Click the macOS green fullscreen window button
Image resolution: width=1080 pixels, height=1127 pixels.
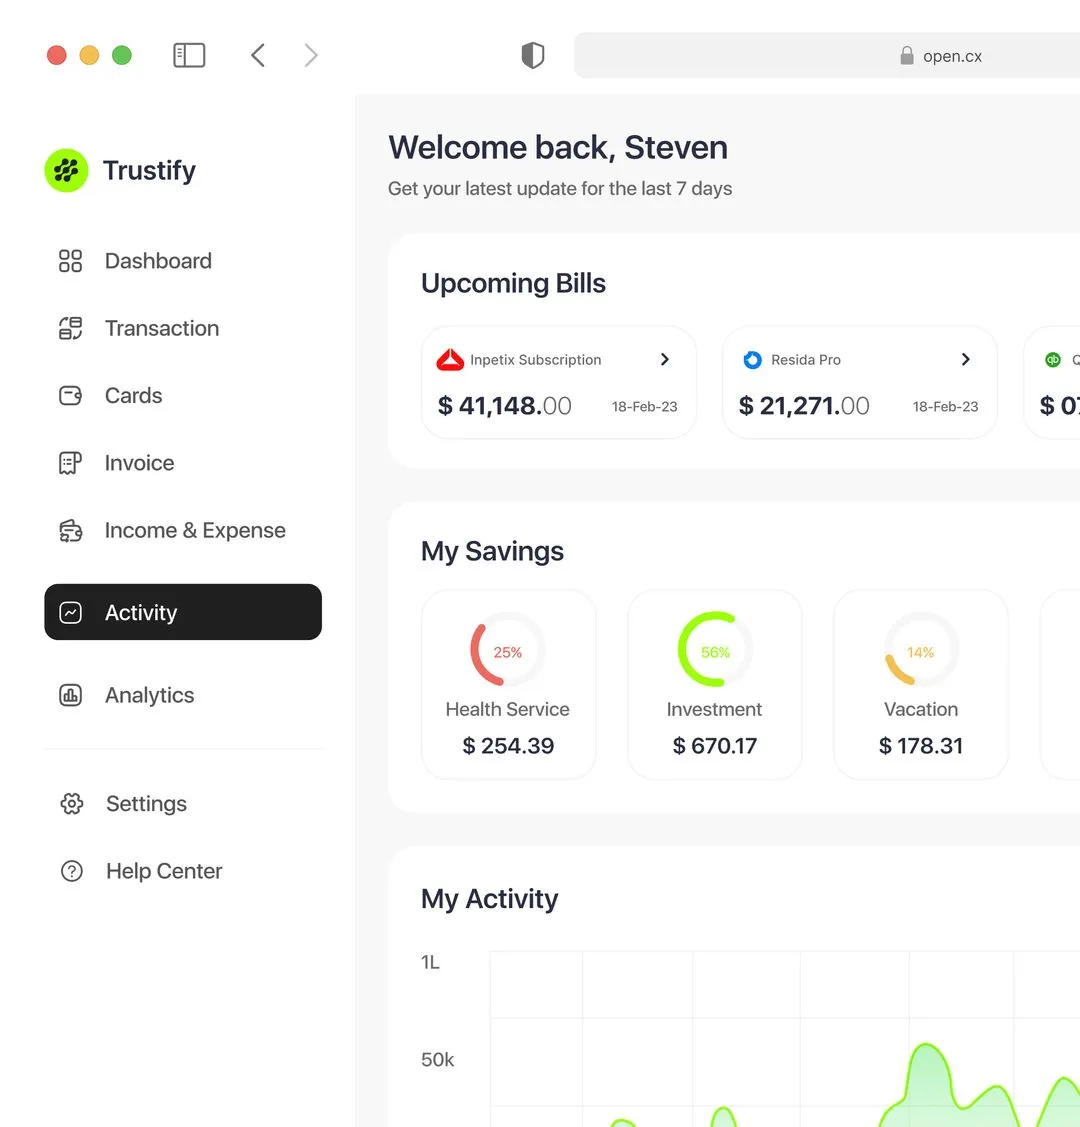pos(122,55)
